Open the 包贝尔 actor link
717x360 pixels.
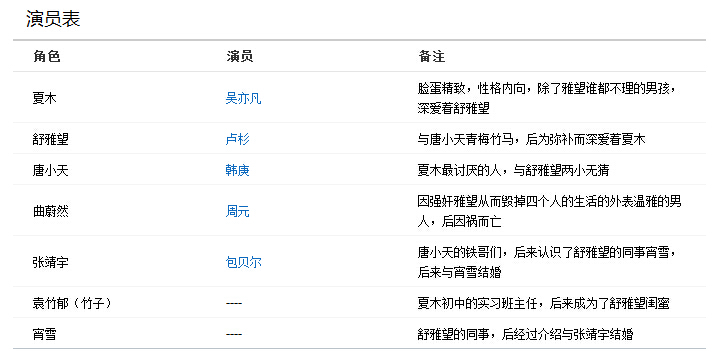[243, 262]
